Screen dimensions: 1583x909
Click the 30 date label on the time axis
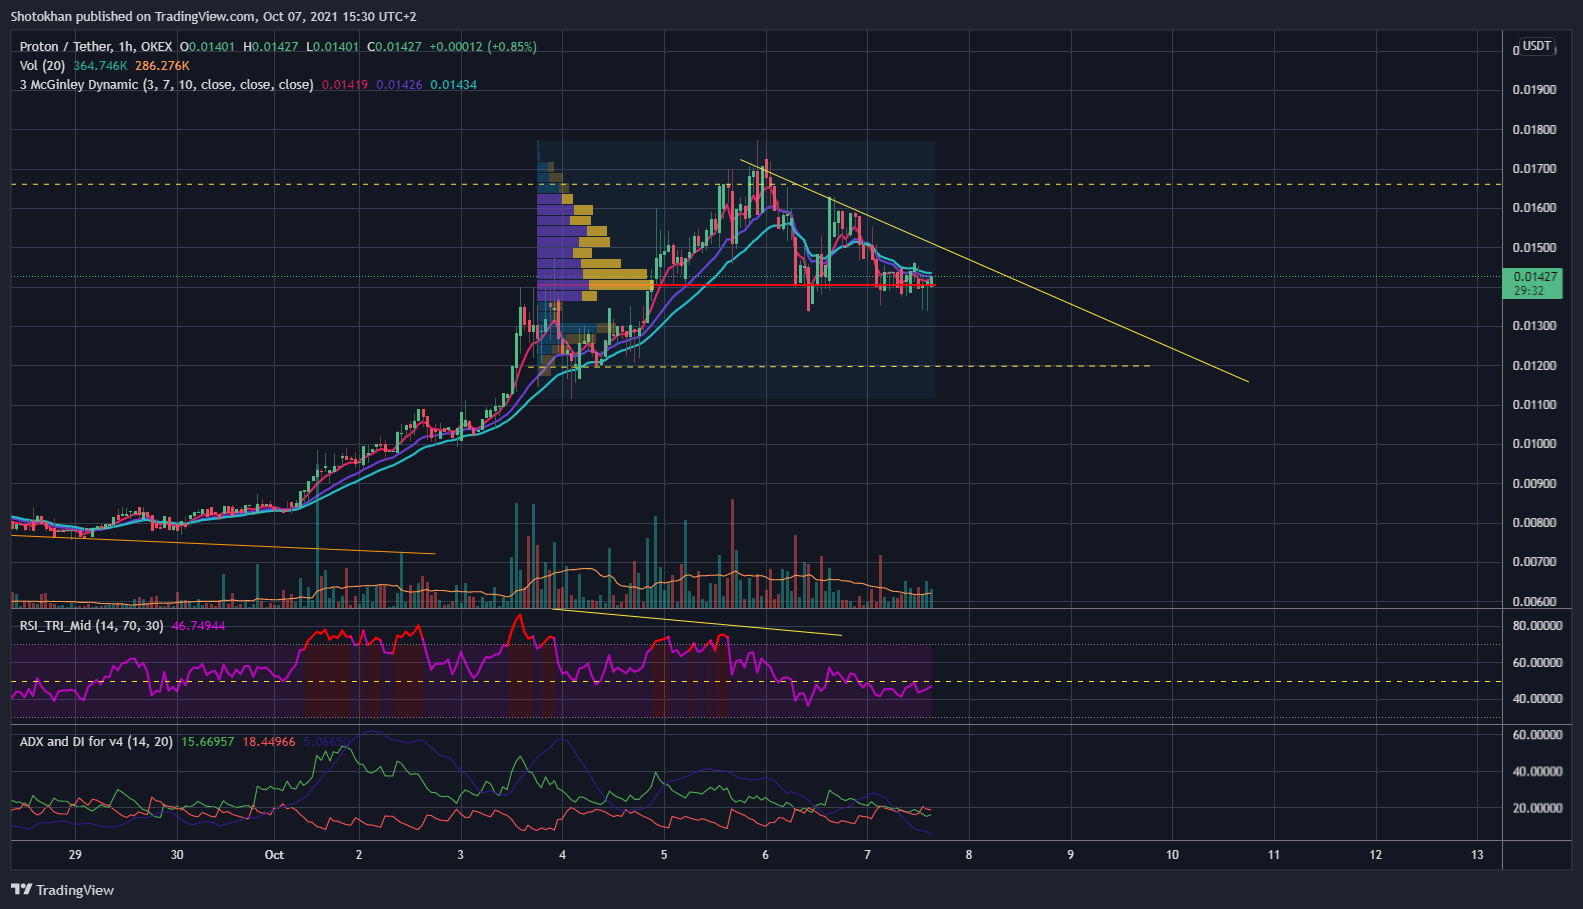177,854
